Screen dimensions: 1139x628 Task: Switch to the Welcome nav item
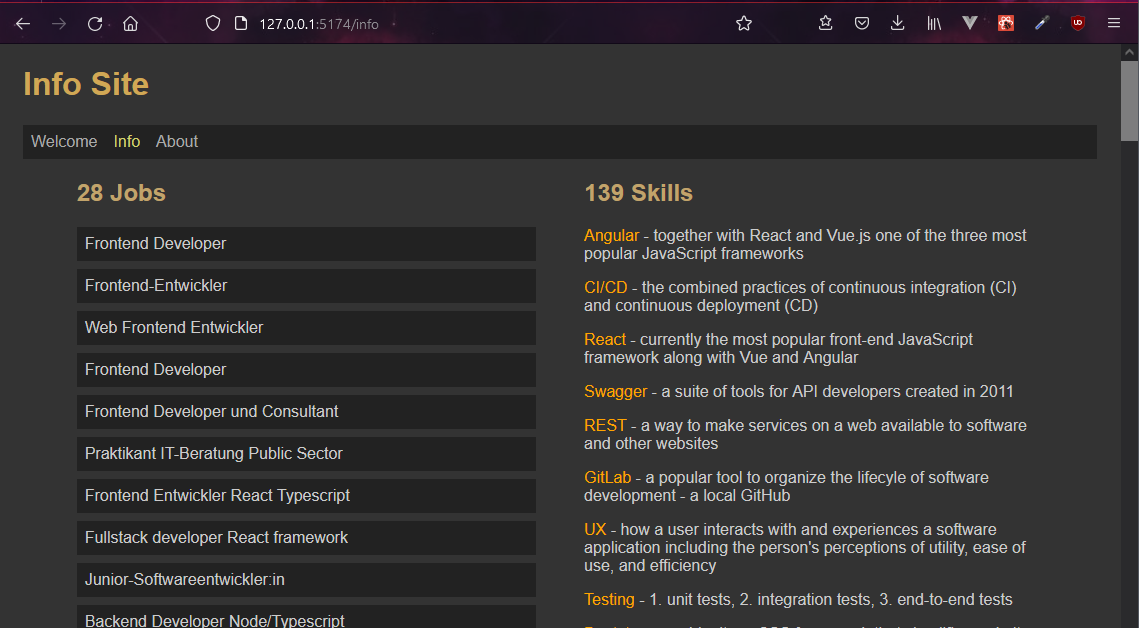[x=64, y=142]
